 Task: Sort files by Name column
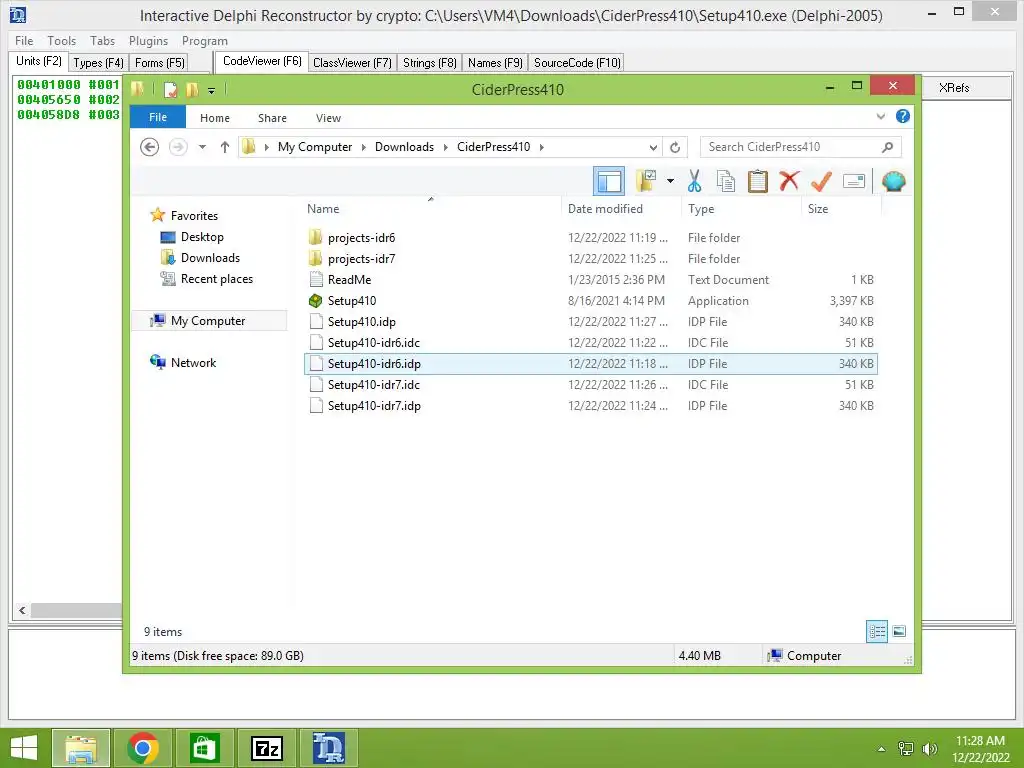point(431,208)
